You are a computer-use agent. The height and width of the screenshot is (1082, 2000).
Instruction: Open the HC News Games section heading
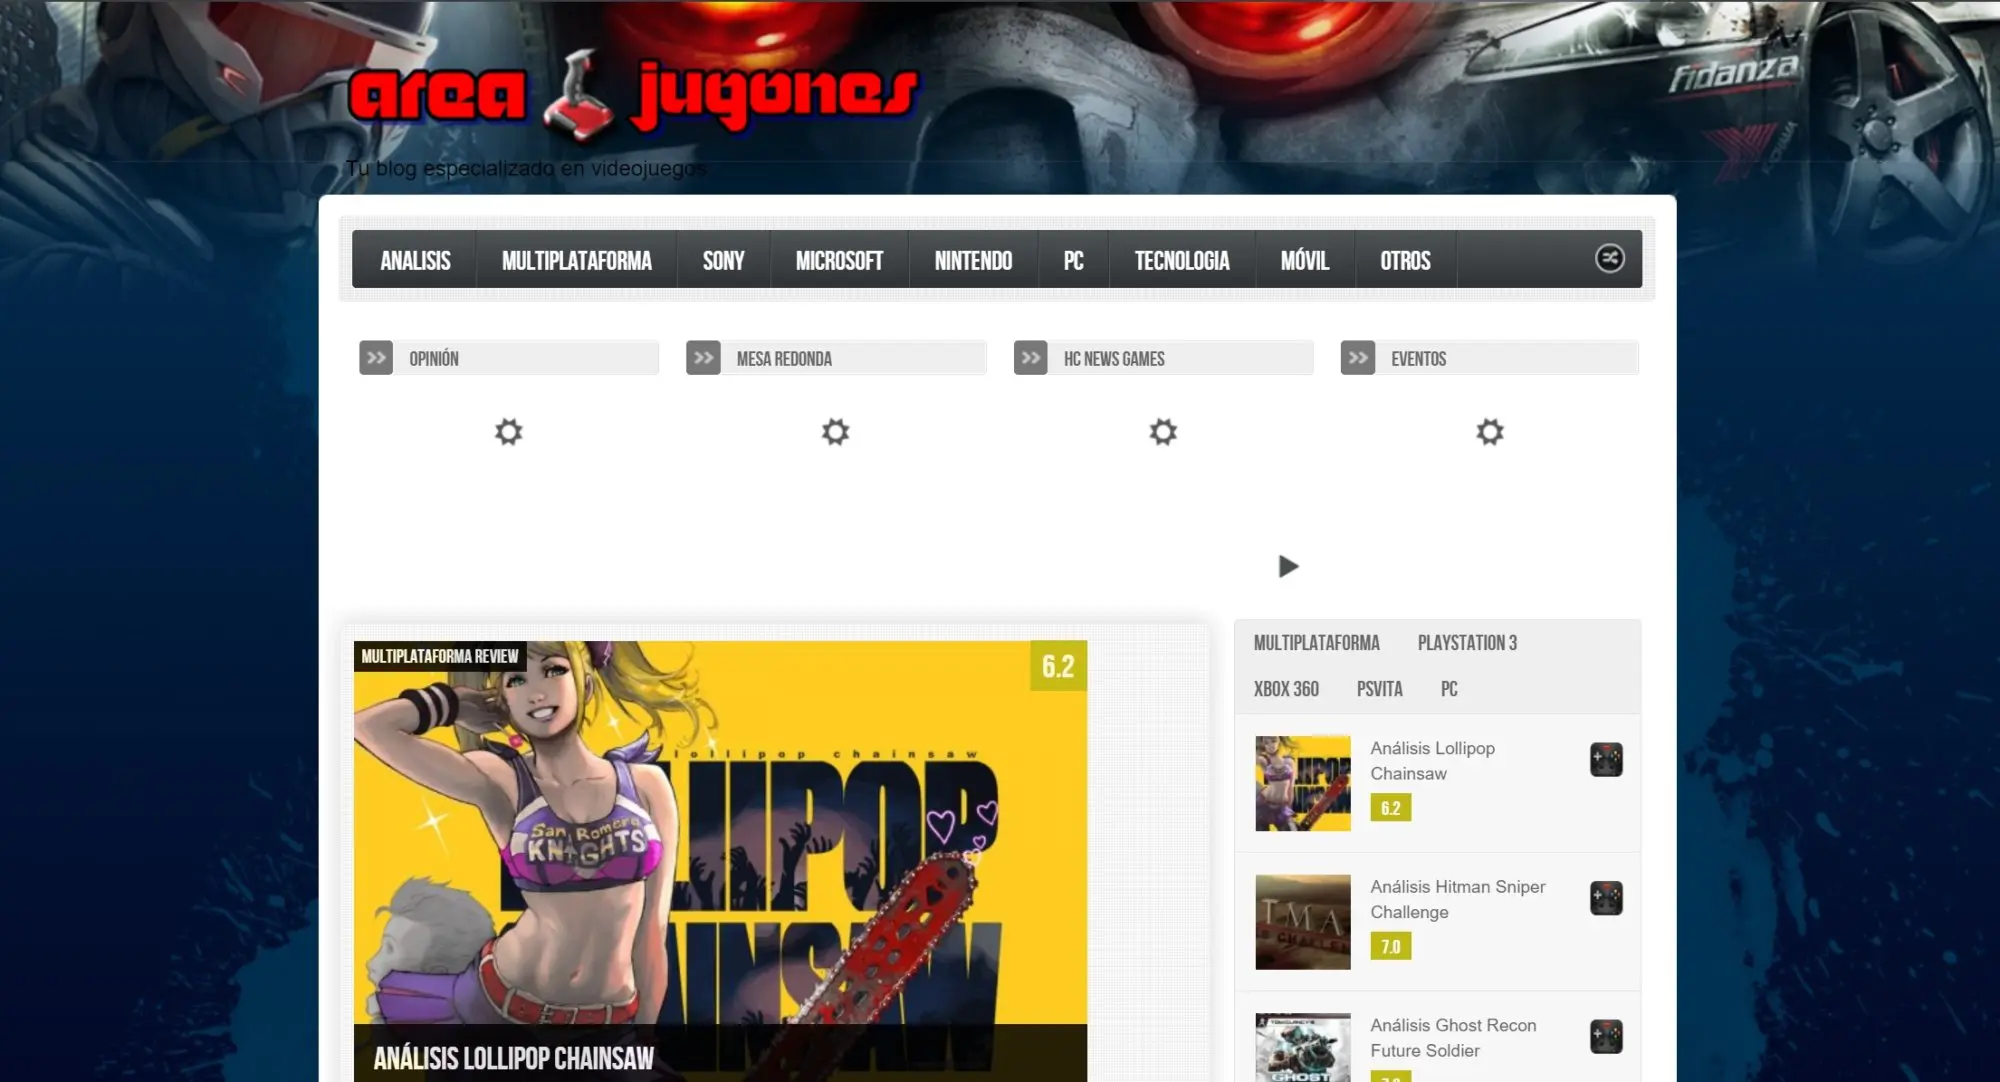[x=1114, y=358]
